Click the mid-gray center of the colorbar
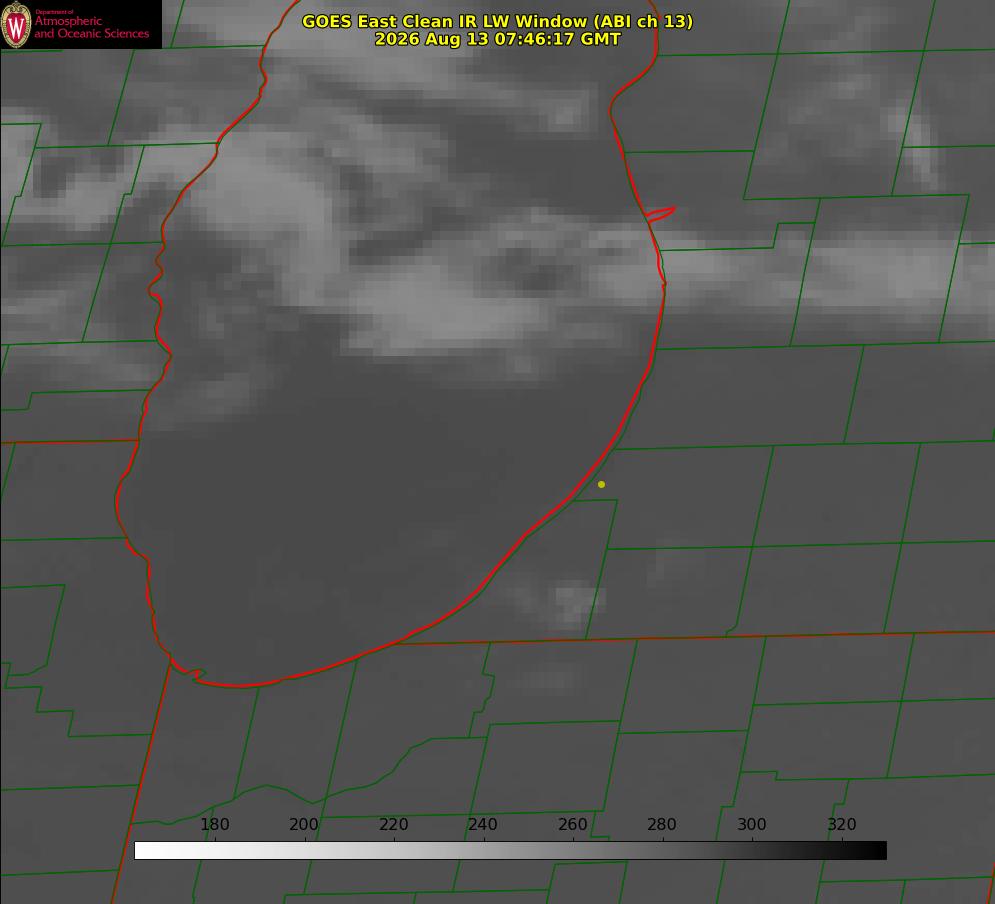Viewport: 995px width, 904px height. [510, 851]
